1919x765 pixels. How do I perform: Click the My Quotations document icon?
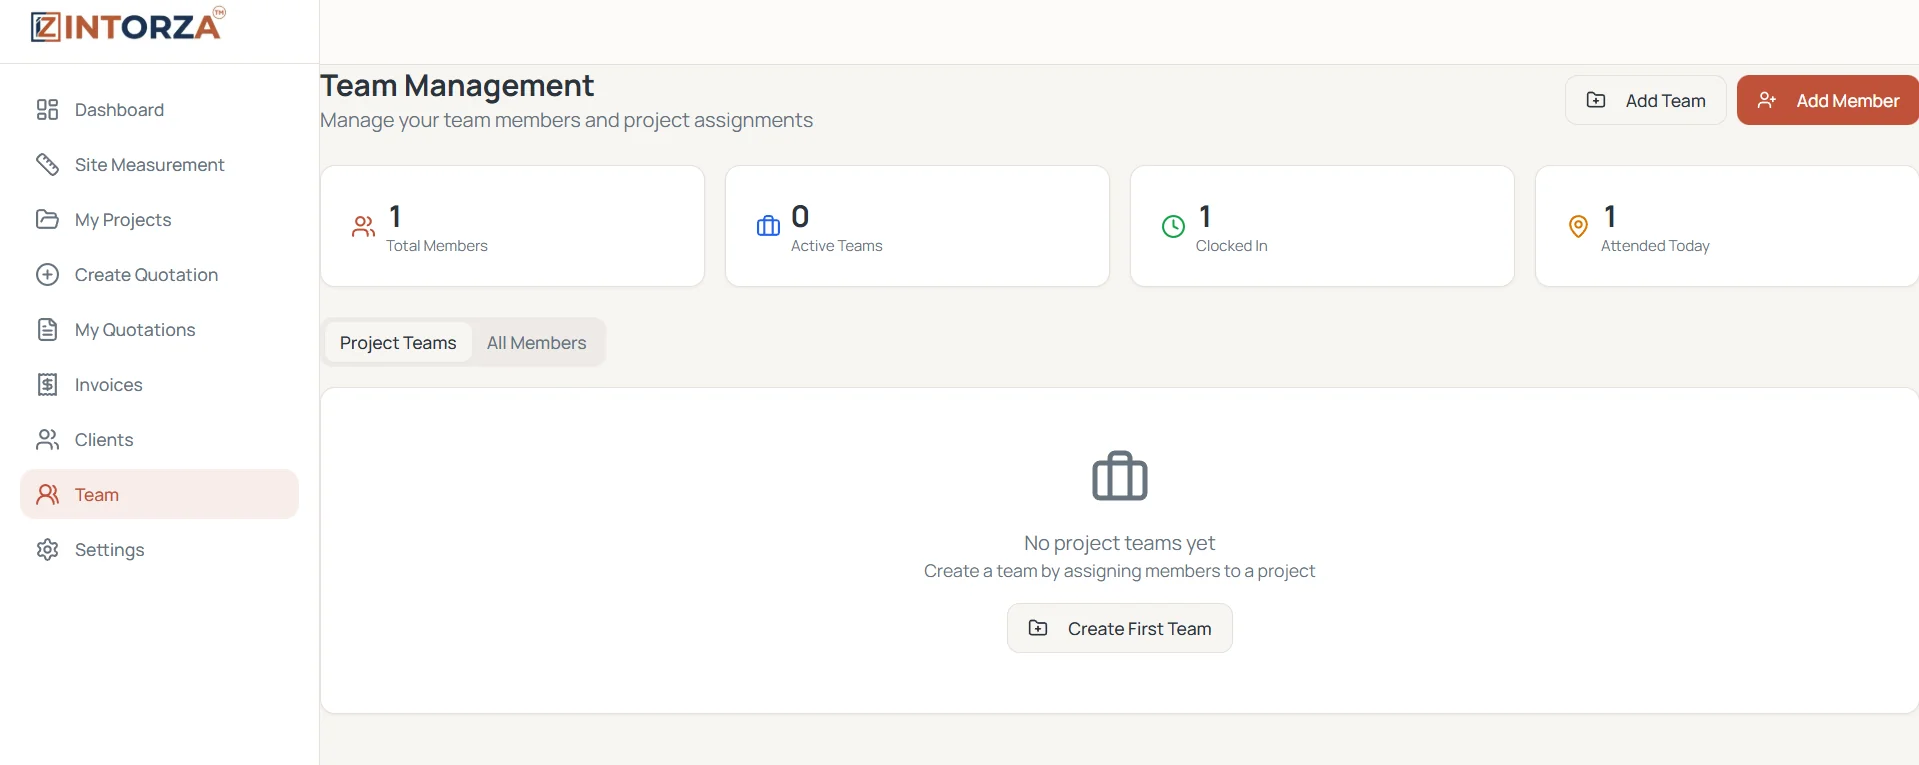pyautogui.click(x=47, y=330)
